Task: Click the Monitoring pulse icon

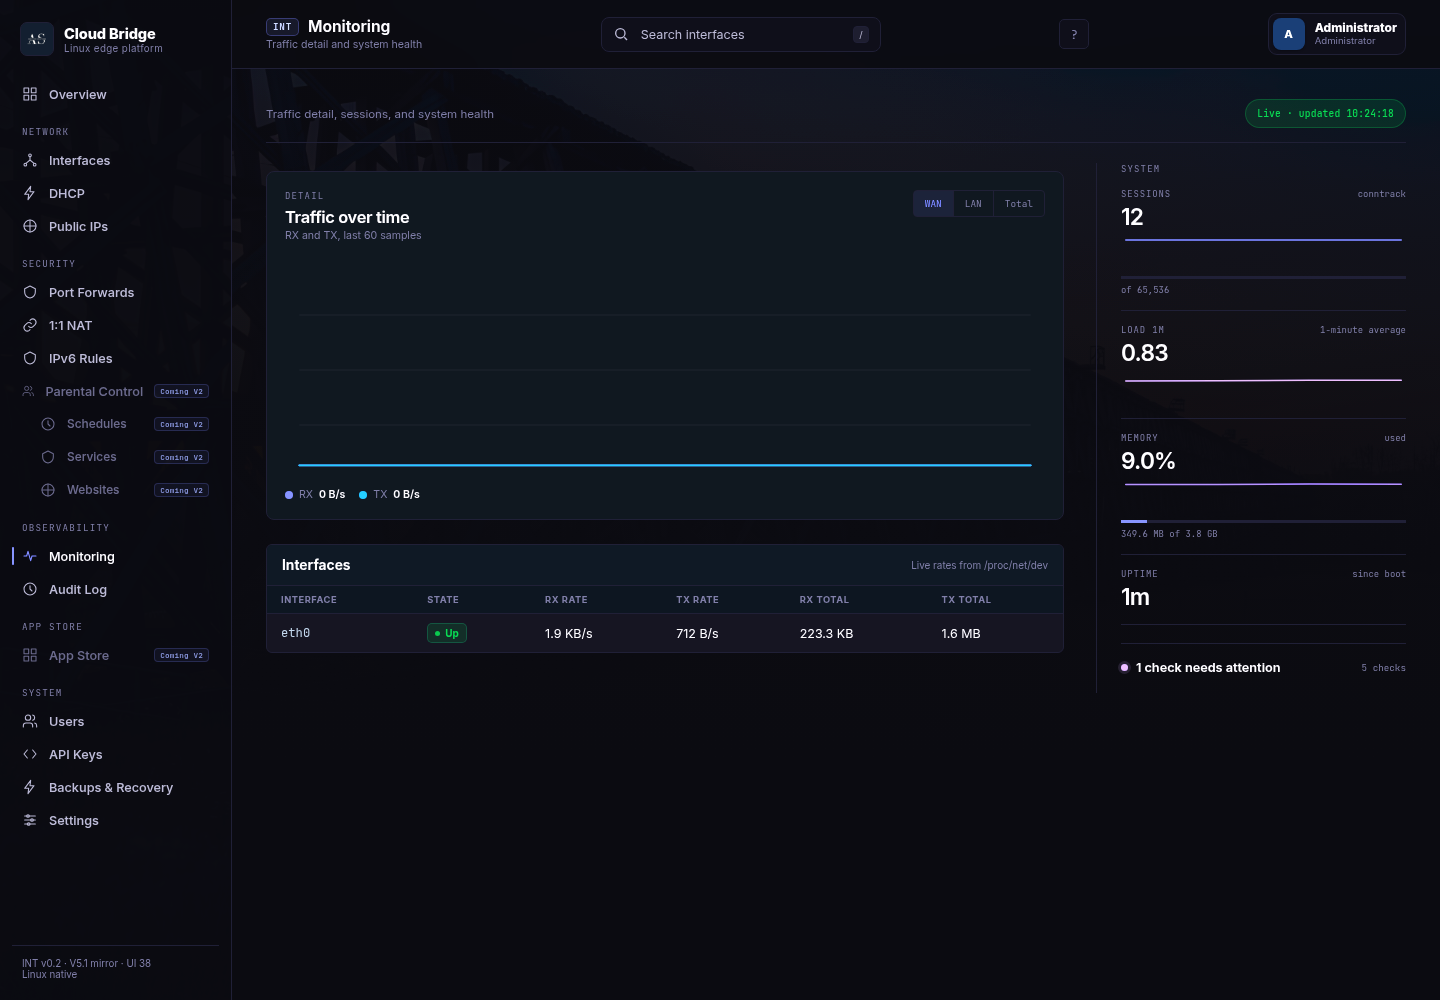Action: click(30, 556)
